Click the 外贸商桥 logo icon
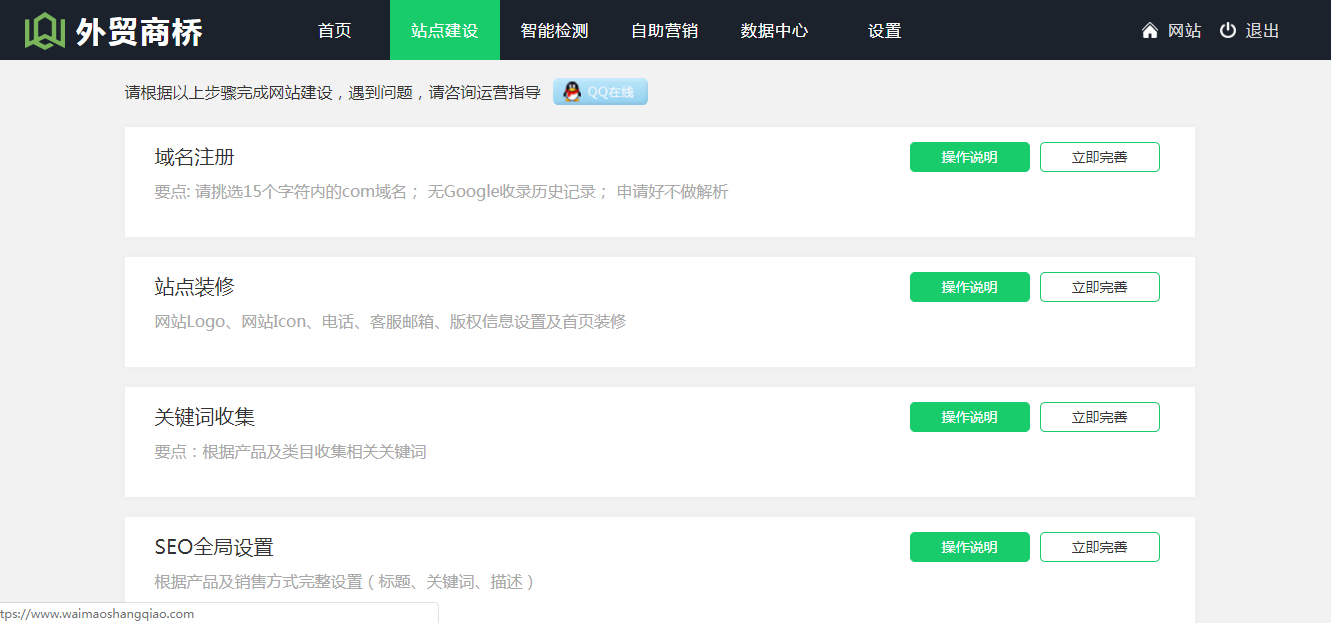 tap(45, 31)
